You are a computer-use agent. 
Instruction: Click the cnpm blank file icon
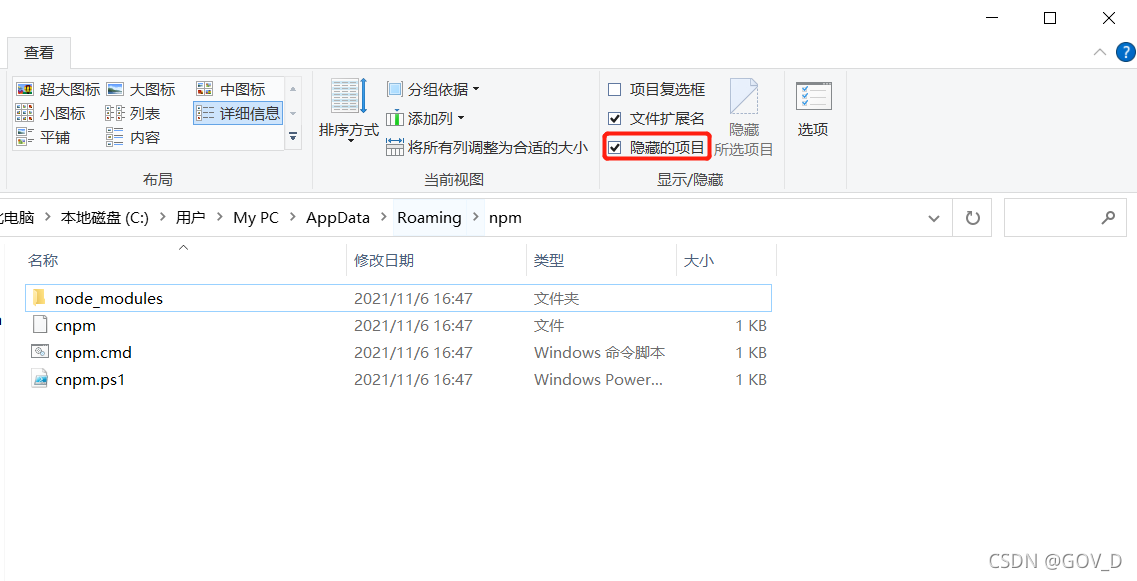pos(39,325)
